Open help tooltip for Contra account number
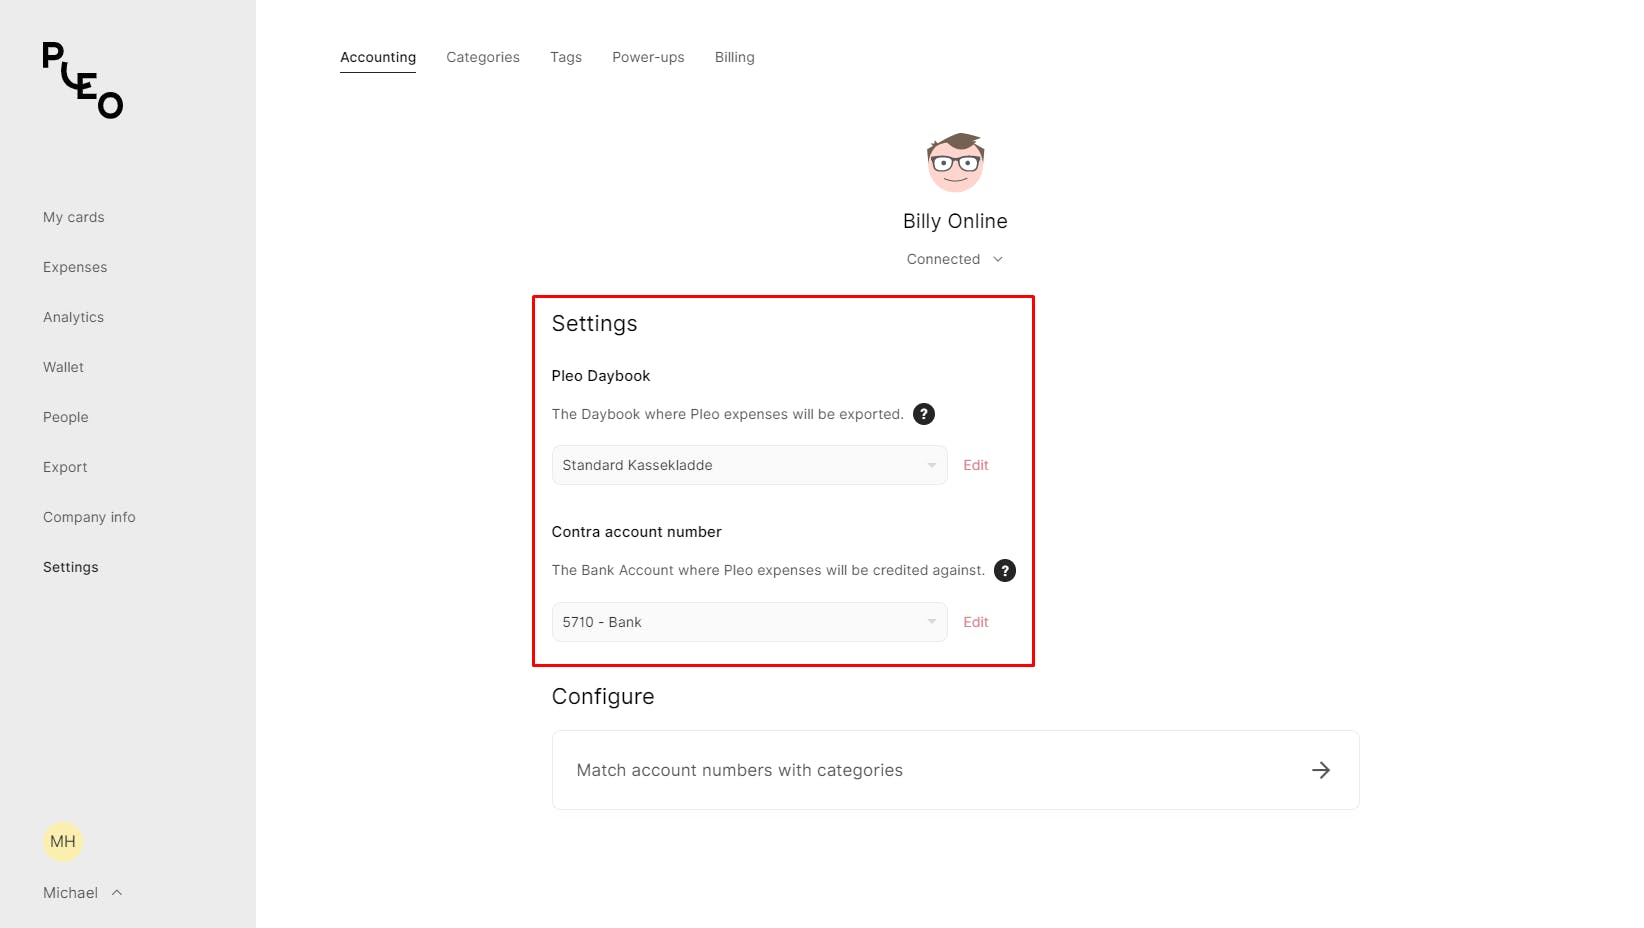 [x=1005, y=570]
